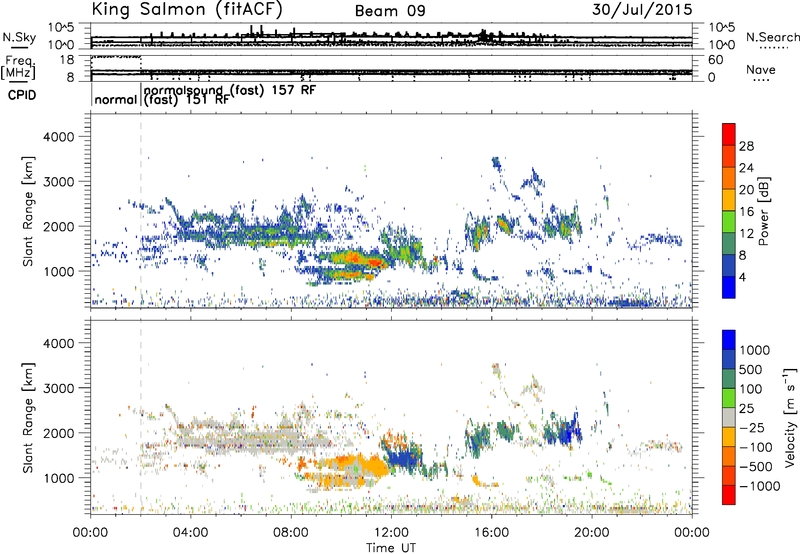Pick the yellow -25 to -100 Velocity segment

pyautogui.click(x=729, y=437)
